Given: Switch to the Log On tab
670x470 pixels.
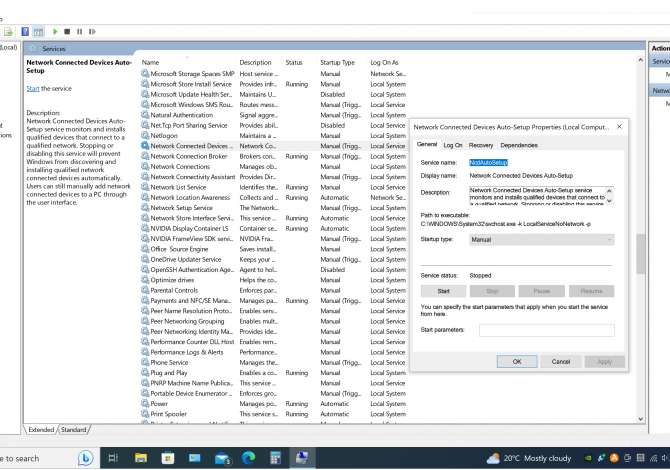Looking at the screenshot, I should coord(453,145).
